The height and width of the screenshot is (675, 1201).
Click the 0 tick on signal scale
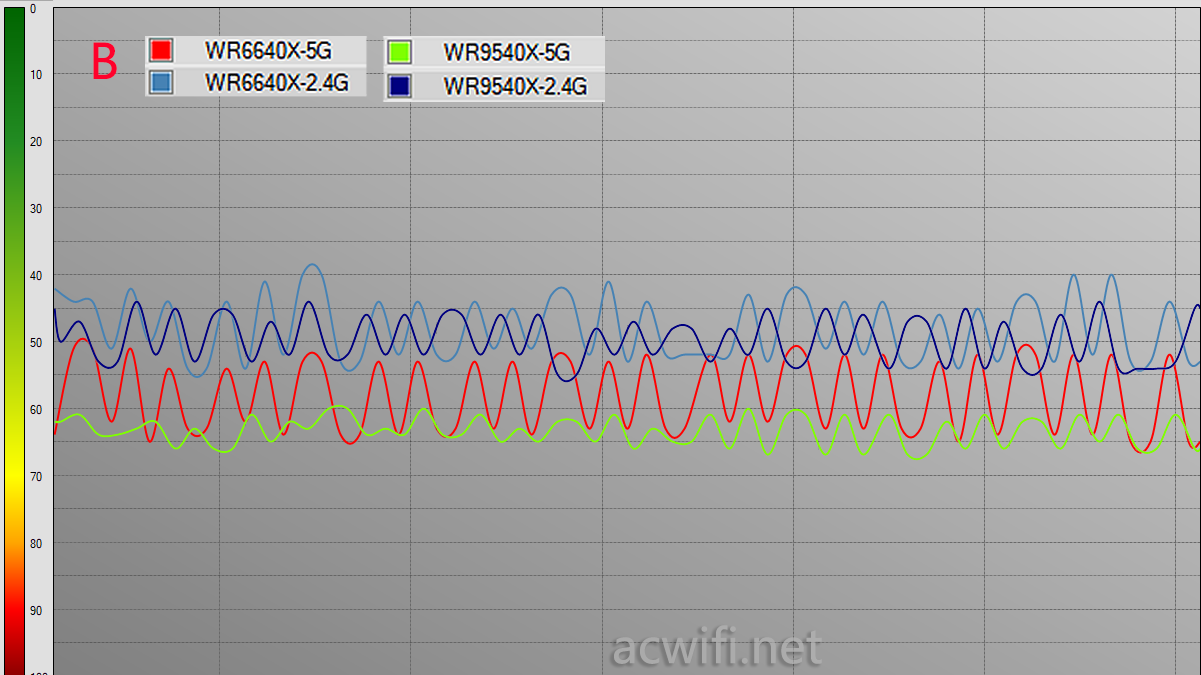tap(34, 9)
